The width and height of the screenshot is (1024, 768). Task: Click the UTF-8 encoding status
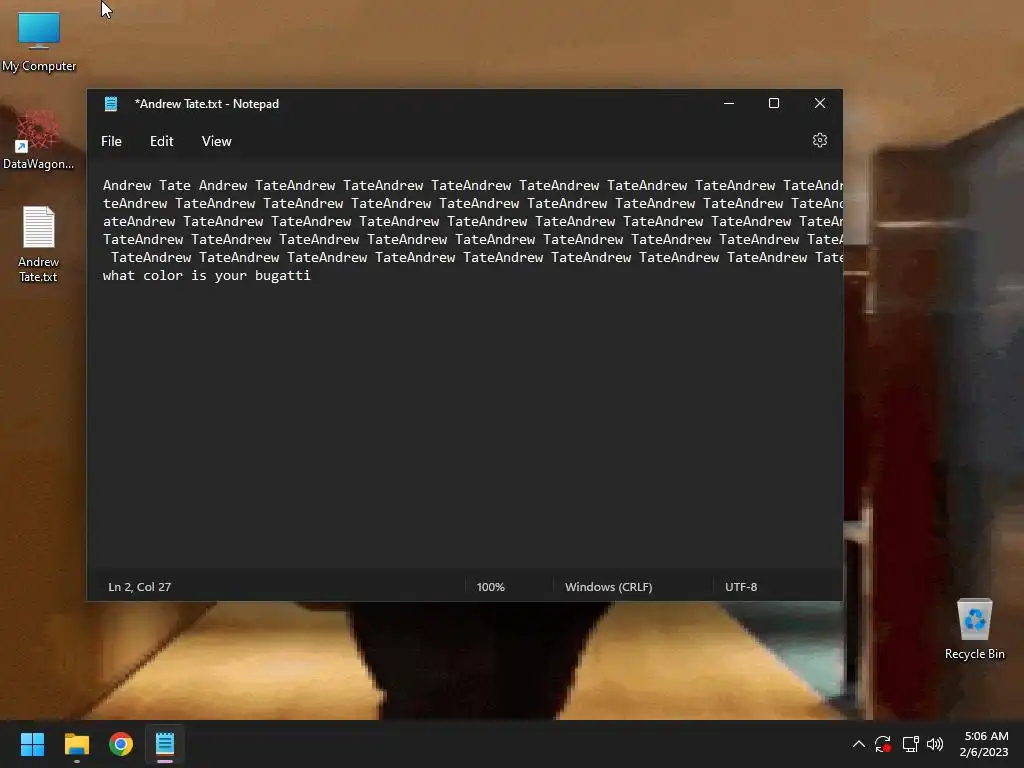pyautogui.click(x=741, y=586)
